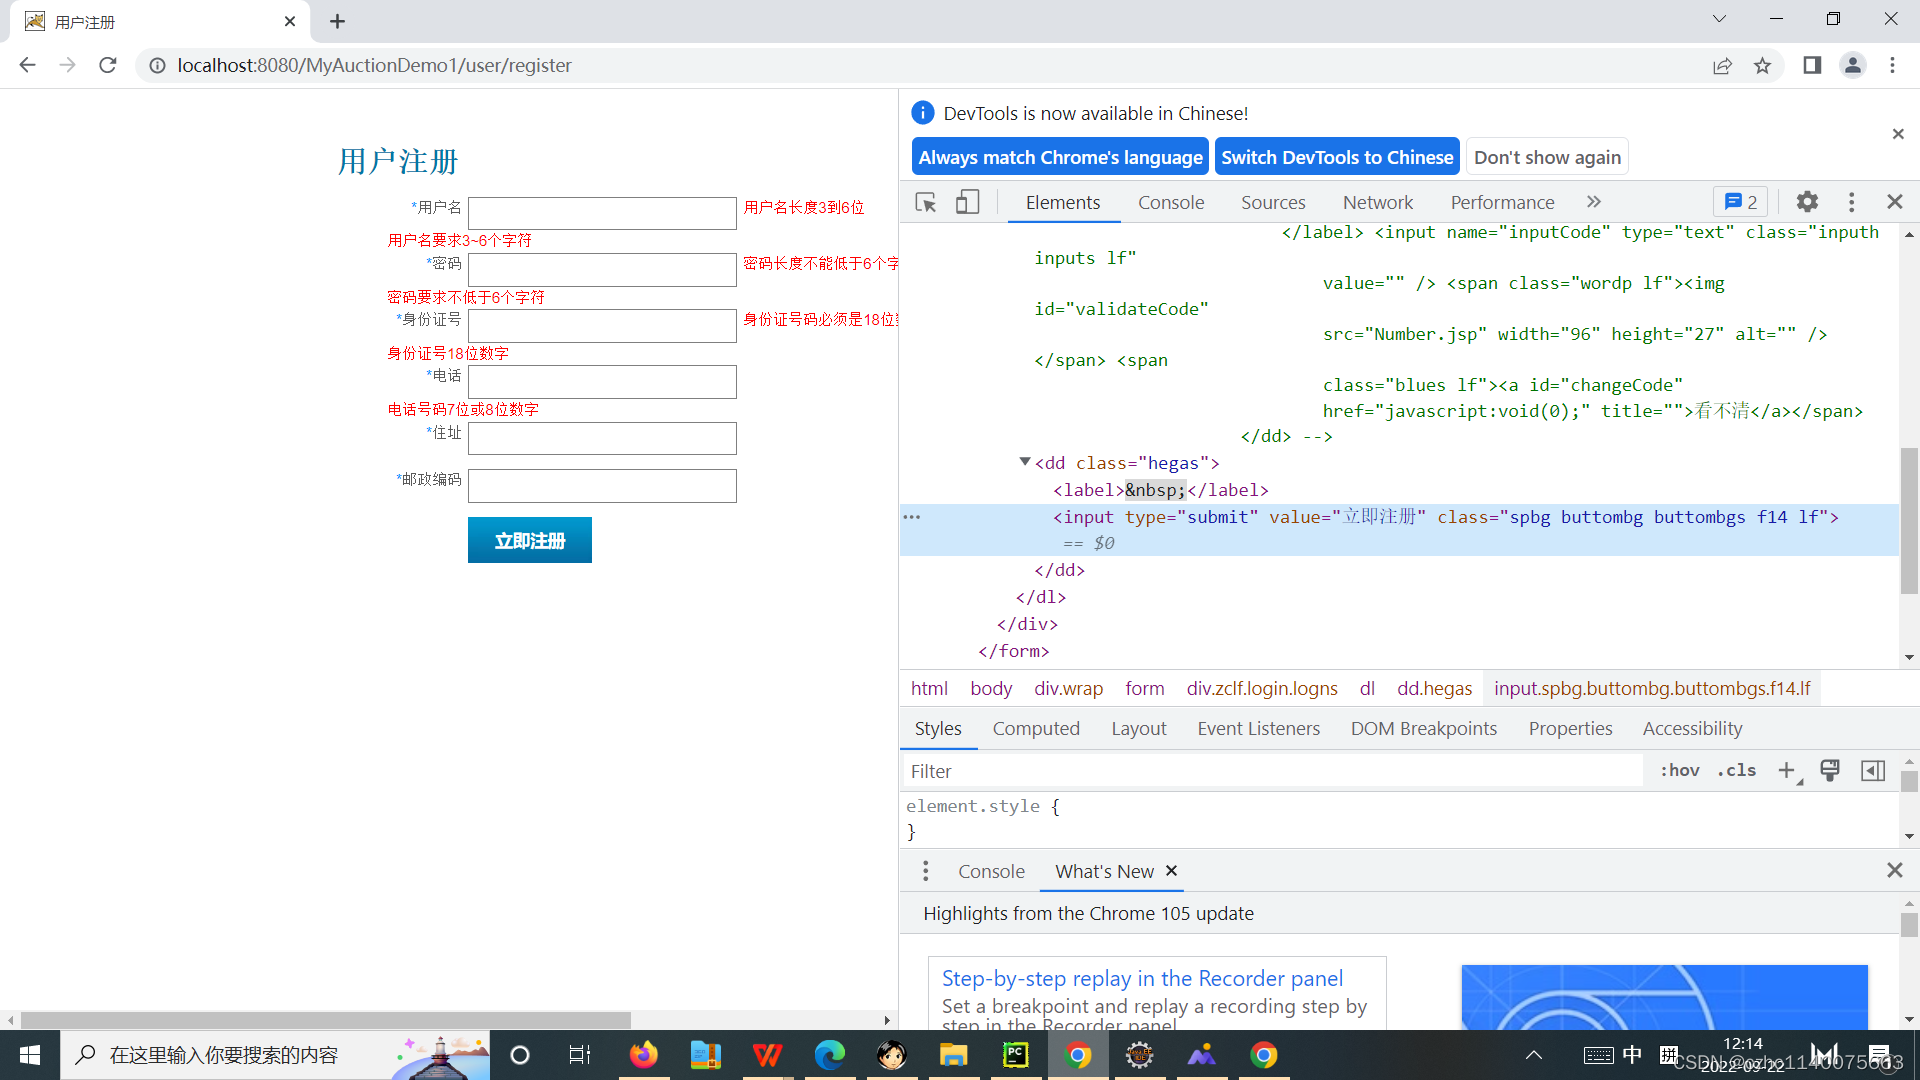
Task: Click the '立即注册' submit button
Action: coord(529,539)
